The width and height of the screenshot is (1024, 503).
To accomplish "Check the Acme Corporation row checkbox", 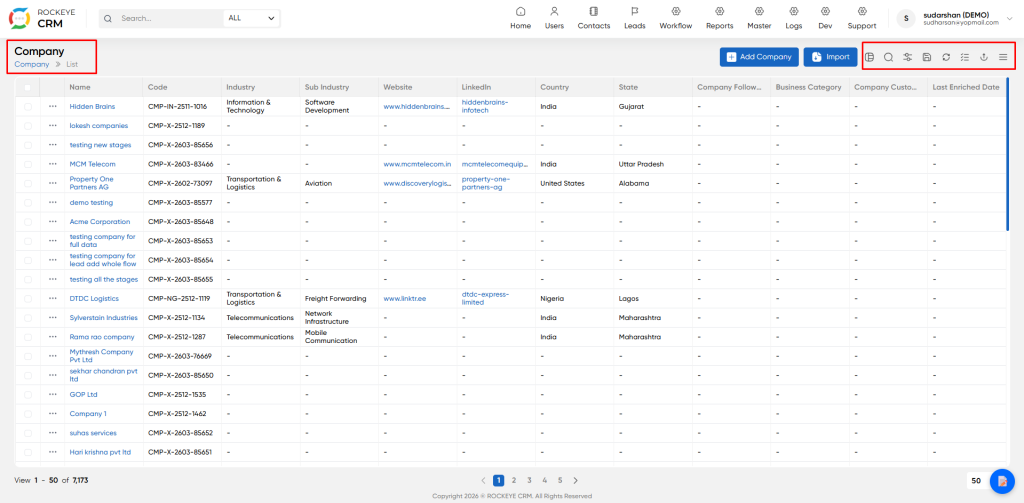I will pyautogui.click(x=27, y=221).
